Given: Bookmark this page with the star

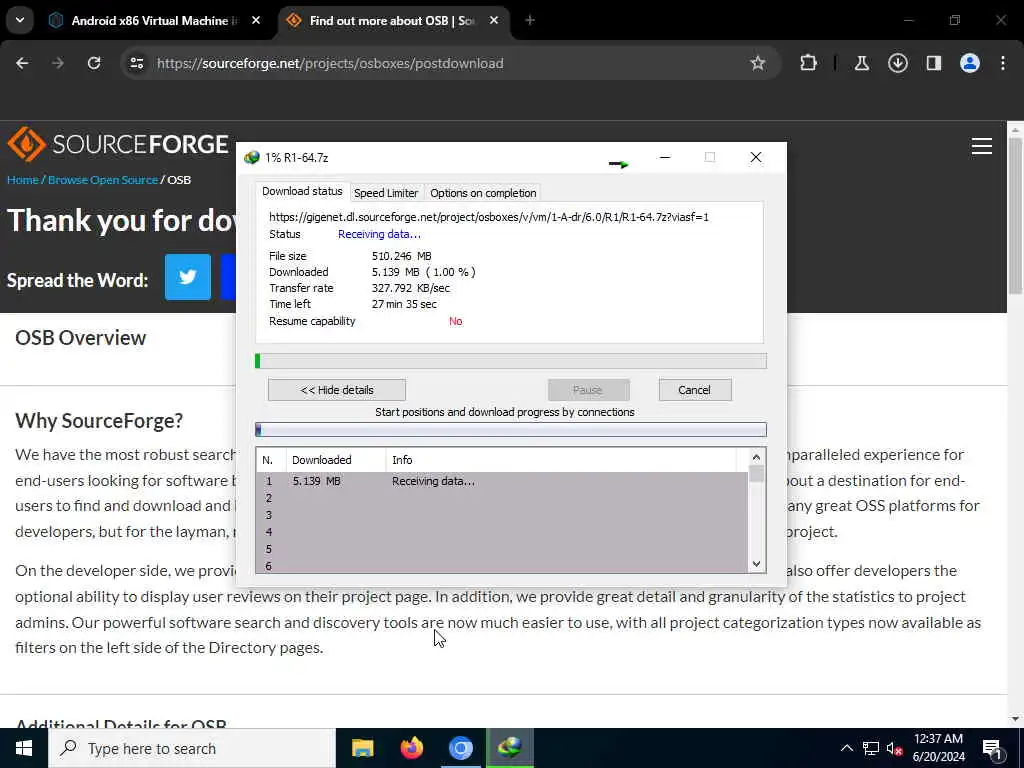Looking at the screenshot, I should coord(758,63).
